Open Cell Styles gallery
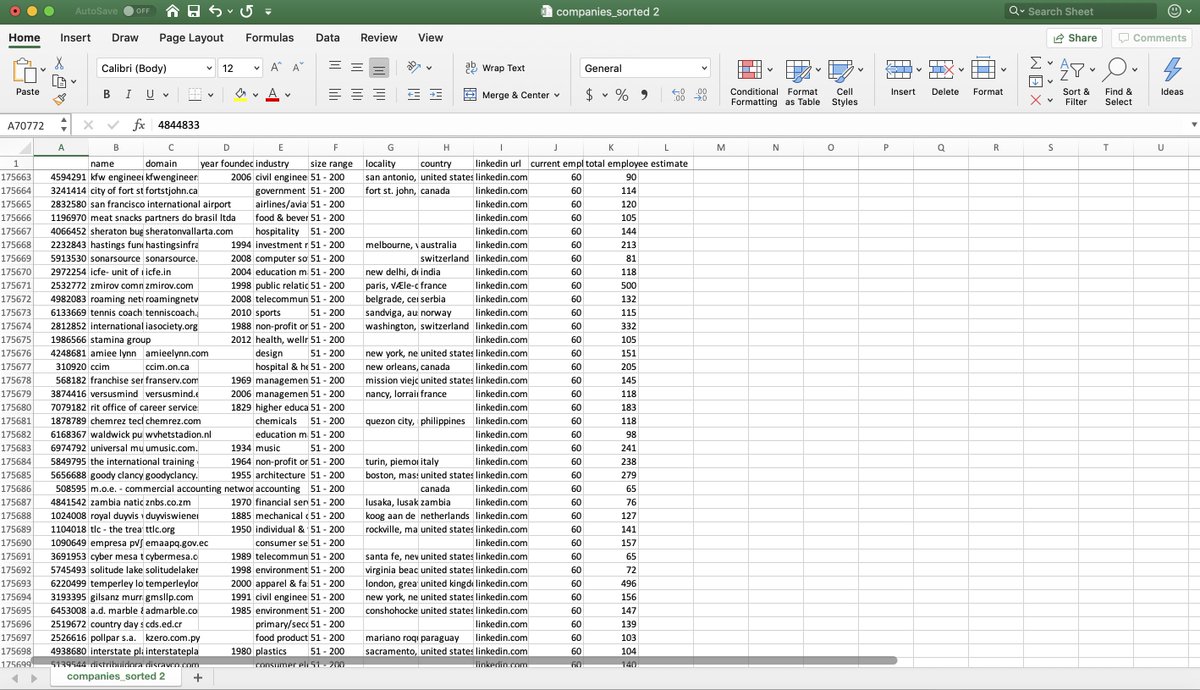Image resolution: width=1200 pixels, height=690 pixels. [x=845, y=81]
